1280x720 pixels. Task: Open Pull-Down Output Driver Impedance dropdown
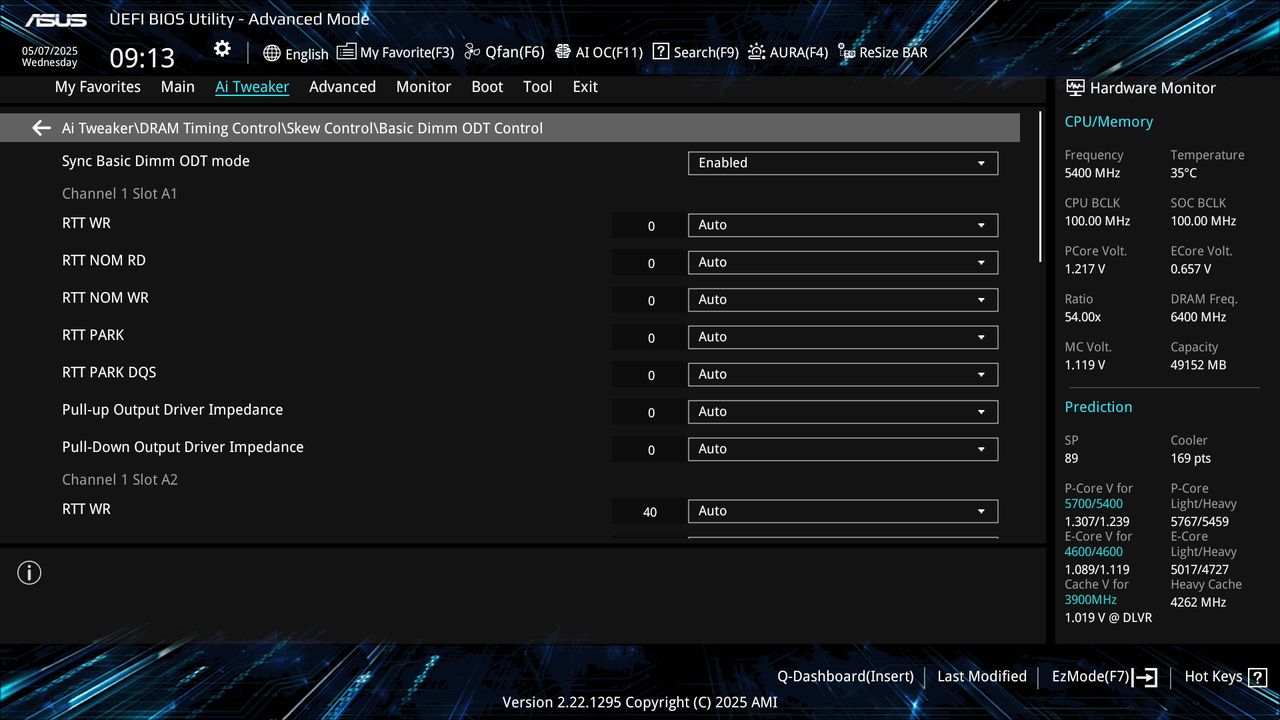pos(843,449)
